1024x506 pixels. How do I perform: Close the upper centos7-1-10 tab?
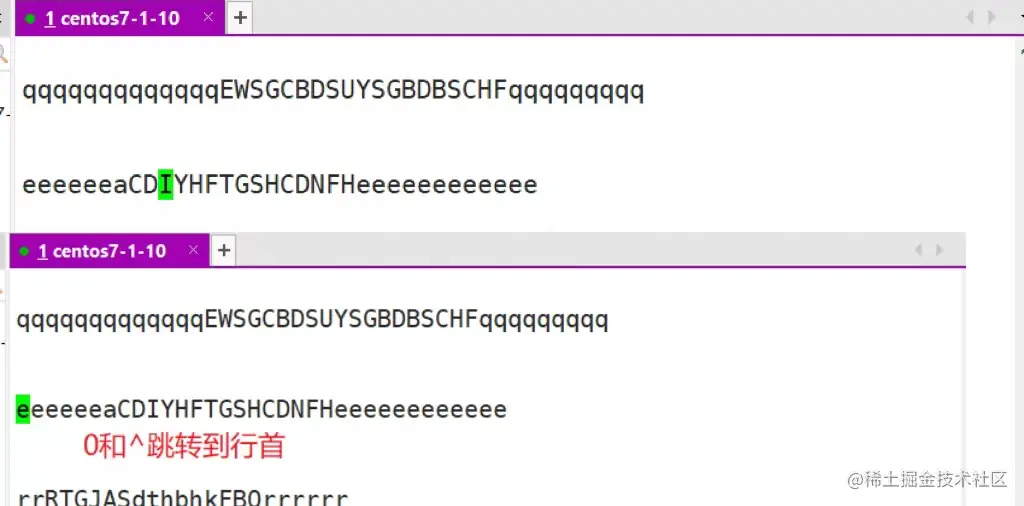coord(208,17)
